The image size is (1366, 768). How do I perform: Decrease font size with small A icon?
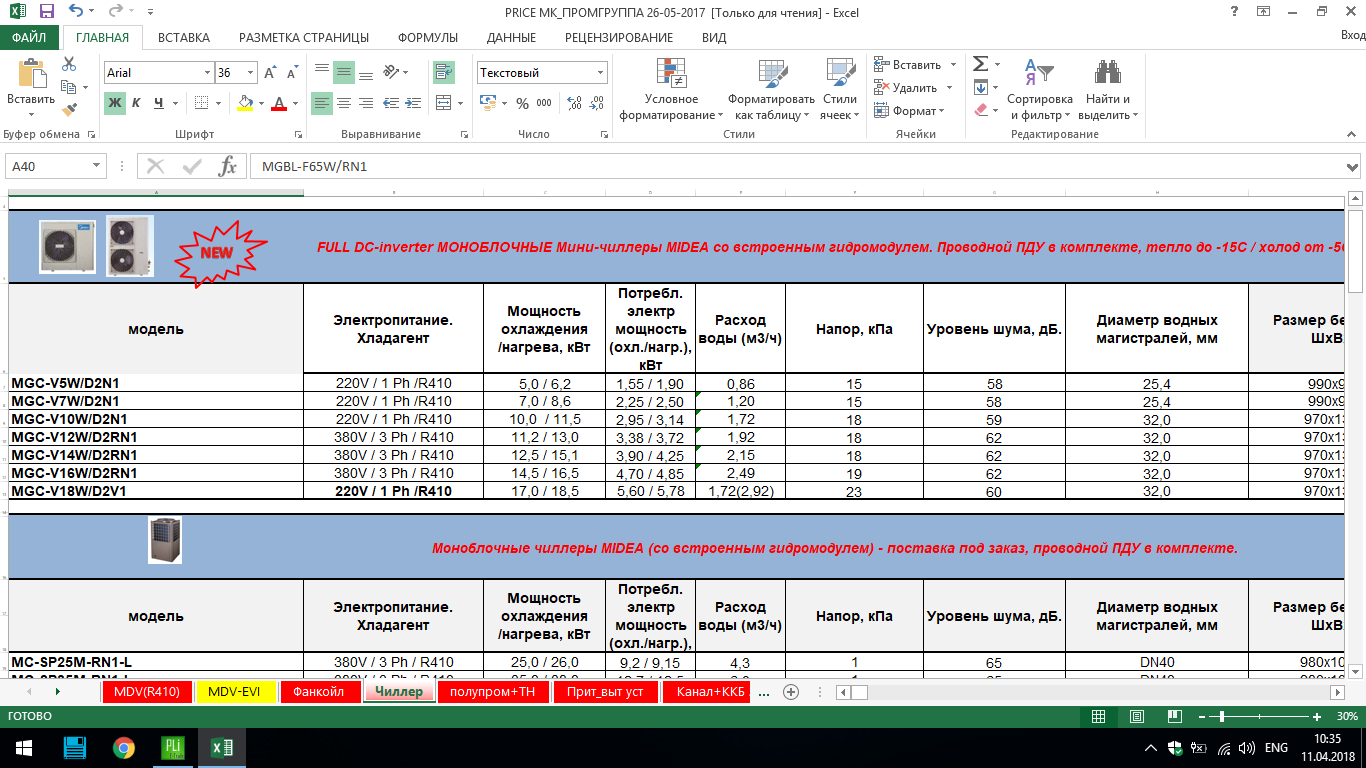pyautogui.click(x=291, y=73)
